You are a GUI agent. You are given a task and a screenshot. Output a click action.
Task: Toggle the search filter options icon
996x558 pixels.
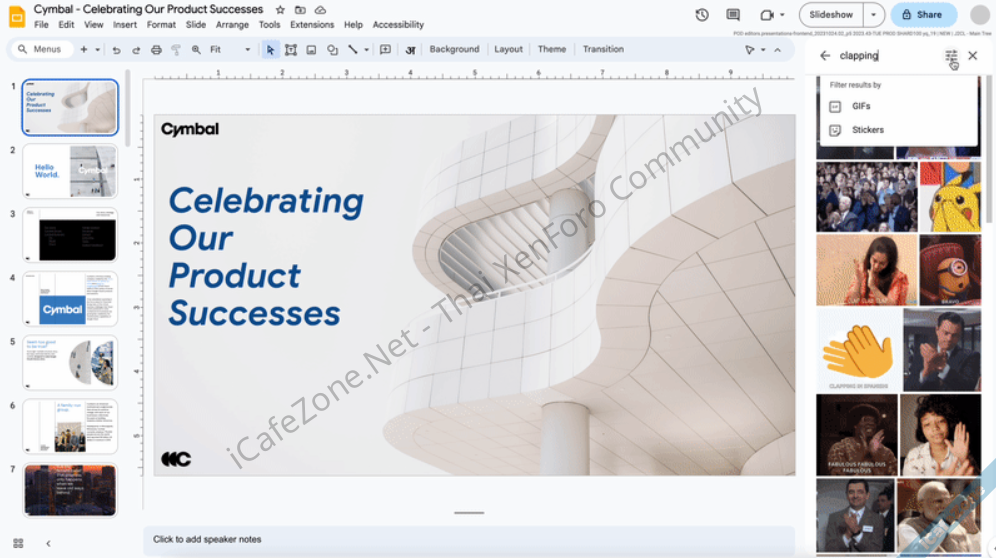click(x=951, y=56)
